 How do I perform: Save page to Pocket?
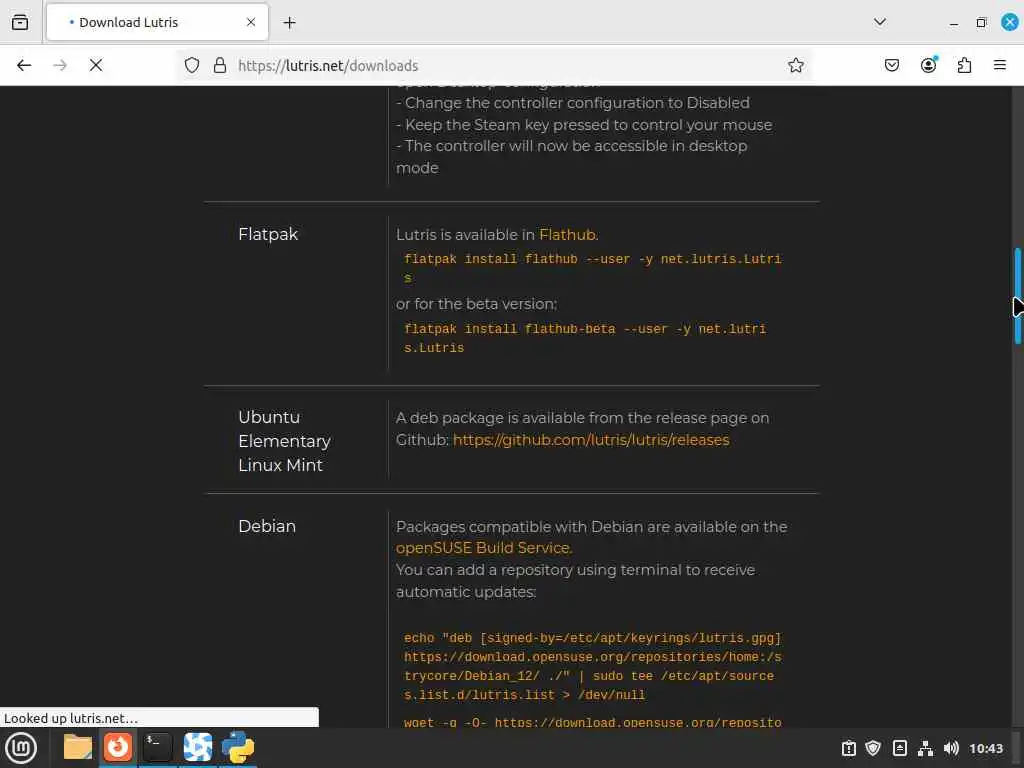coord(891,65)
